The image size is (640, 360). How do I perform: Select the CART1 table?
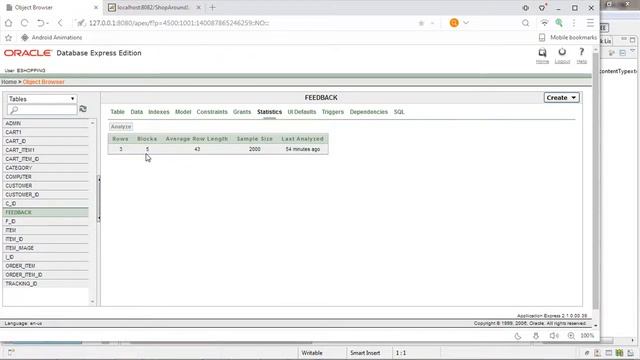tap(46, 132)
